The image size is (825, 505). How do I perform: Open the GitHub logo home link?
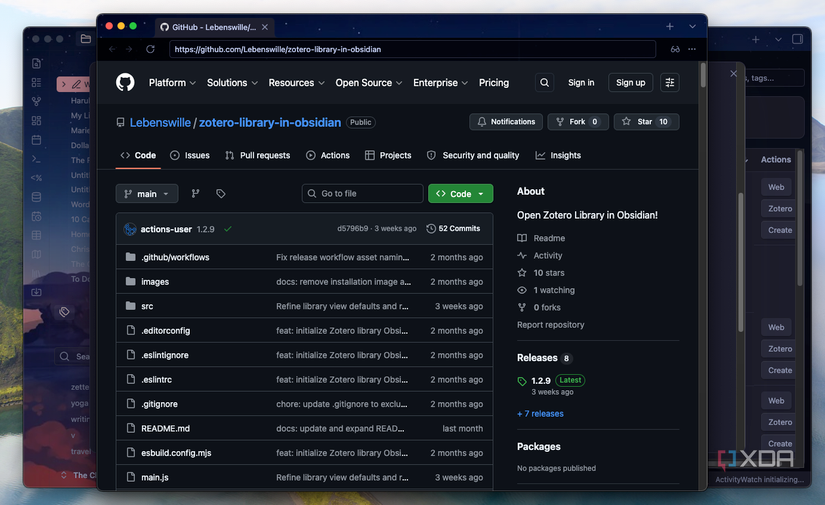click(x=125, y=83)
